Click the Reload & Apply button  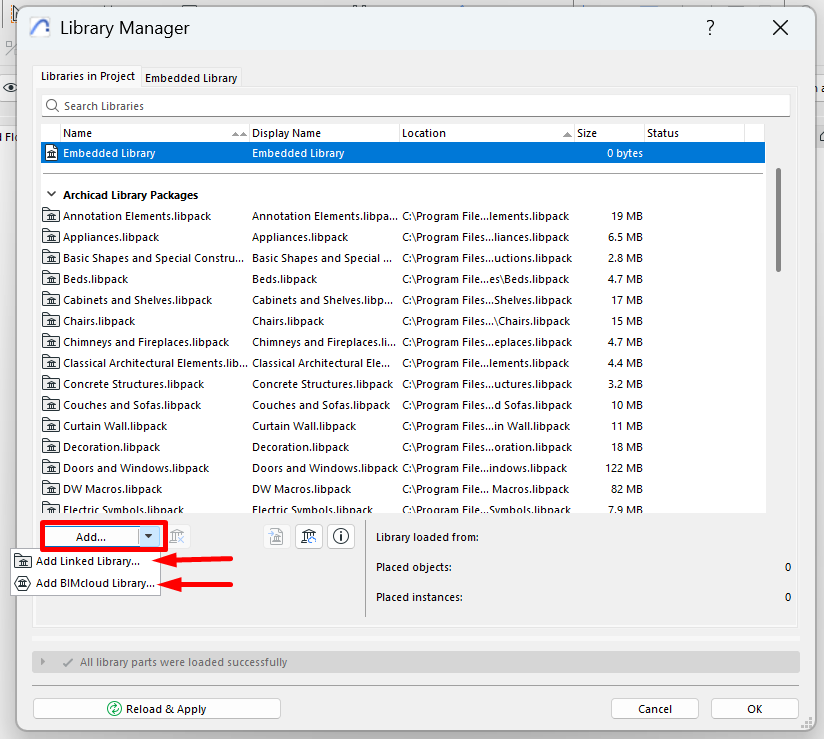pos(156,708)
